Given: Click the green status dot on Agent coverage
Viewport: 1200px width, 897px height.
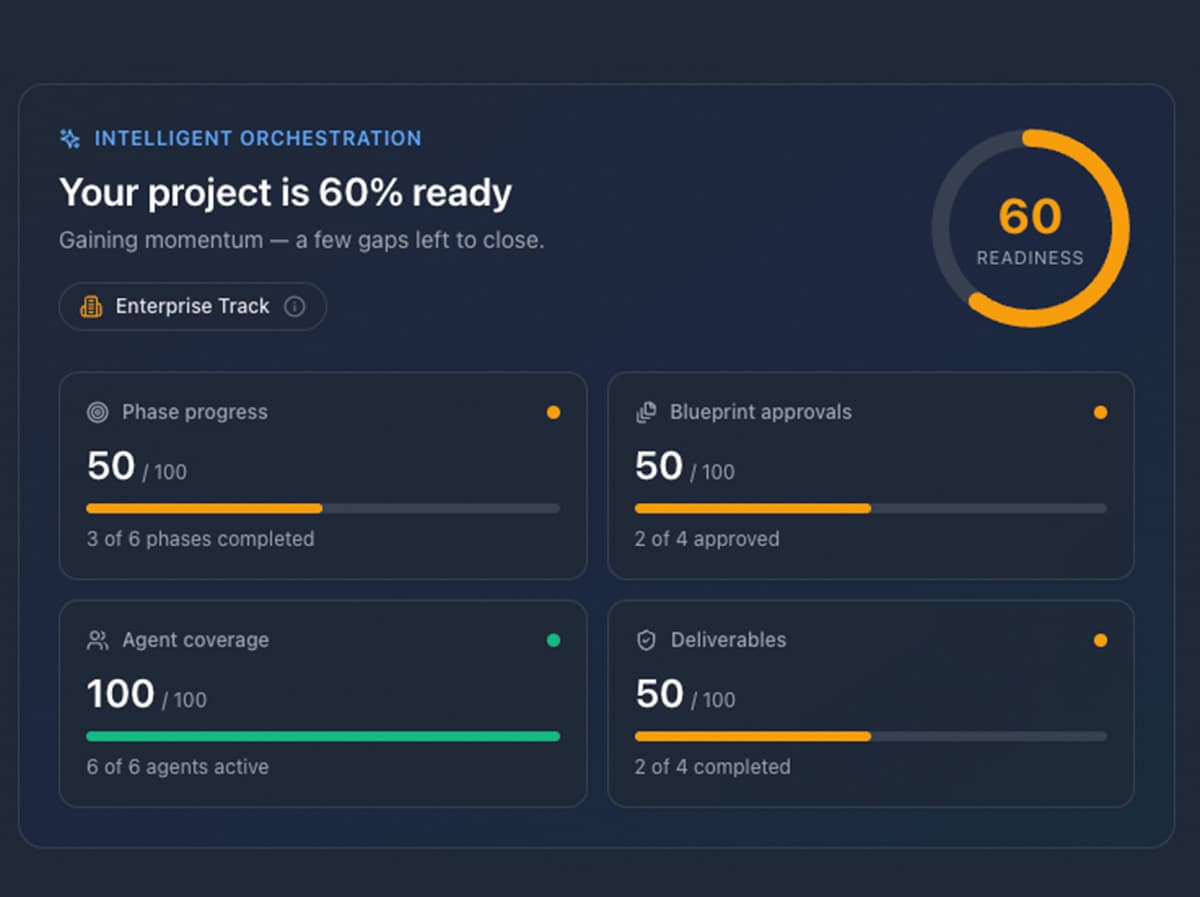Looking at the screenshot, I should (x=553, y=640).
